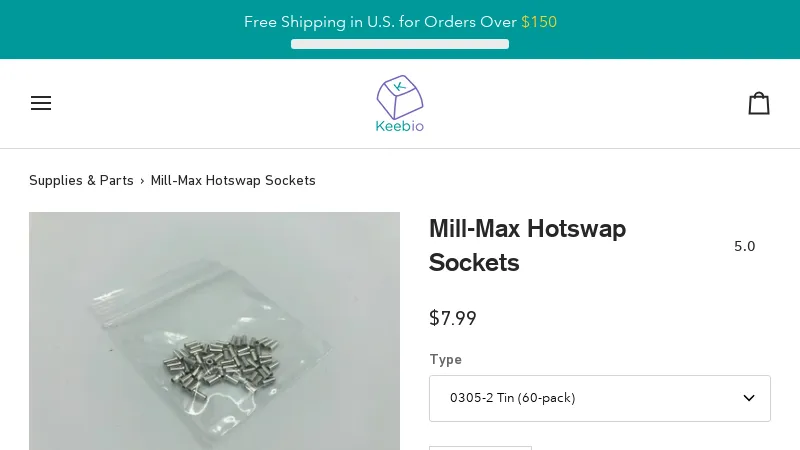Click the Keebio keycap logo

[399, 97]
